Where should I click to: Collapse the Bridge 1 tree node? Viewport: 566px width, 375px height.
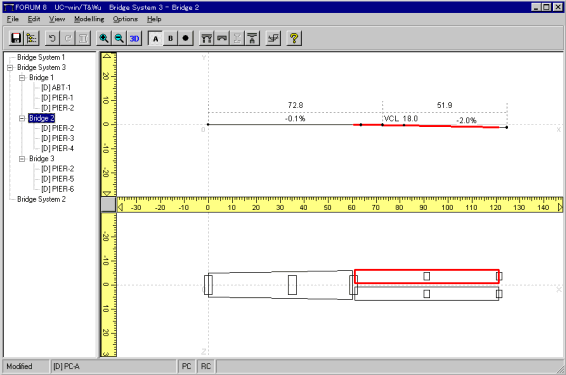pyautogui.click(x=22, y=78)
